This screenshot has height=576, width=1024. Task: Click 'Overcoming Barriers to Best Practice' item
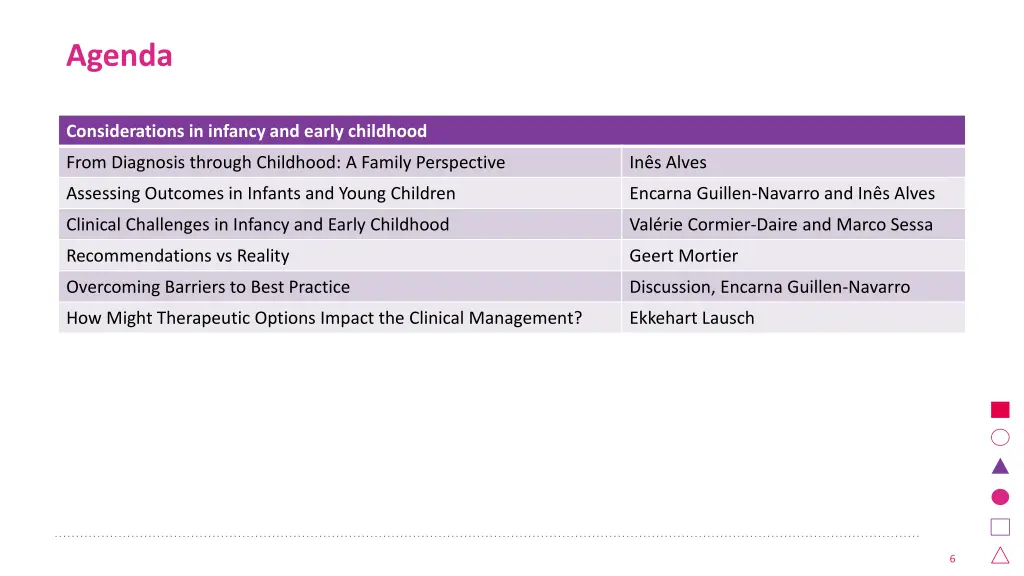click(208, 287)
